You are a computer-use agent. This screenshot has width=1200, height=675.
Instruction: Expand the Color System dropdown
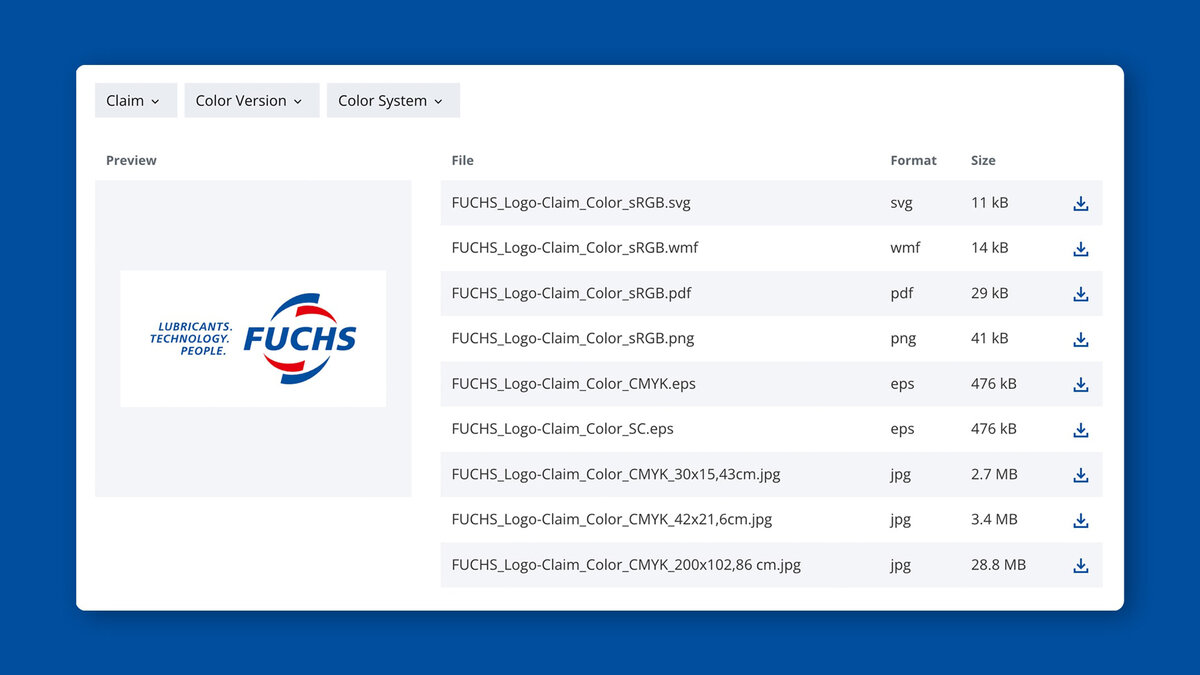point(393,100)
